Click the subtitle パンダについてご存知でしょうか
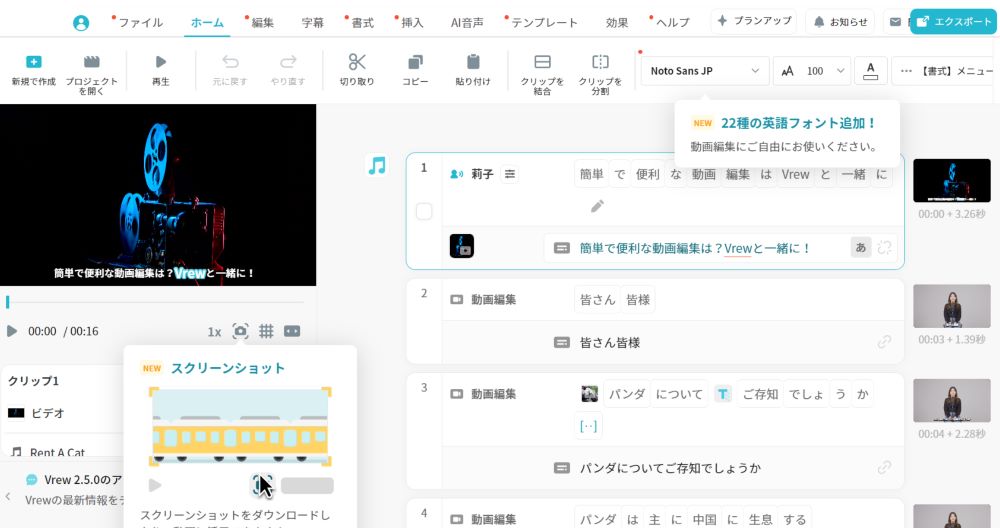The height and width of the screenshot is (528, 1000). coord(670,468)
